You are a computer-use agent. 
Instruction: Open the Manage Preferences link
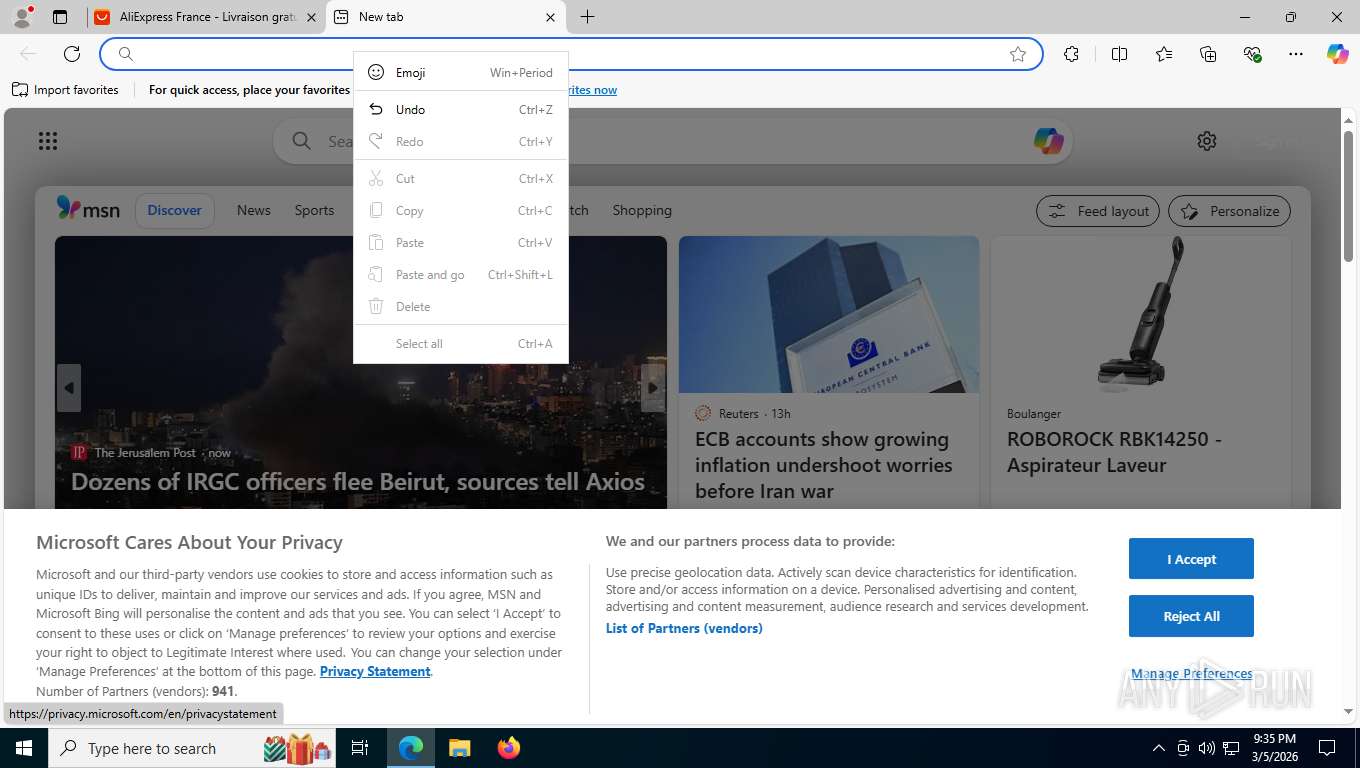(x=1191, y=673)
